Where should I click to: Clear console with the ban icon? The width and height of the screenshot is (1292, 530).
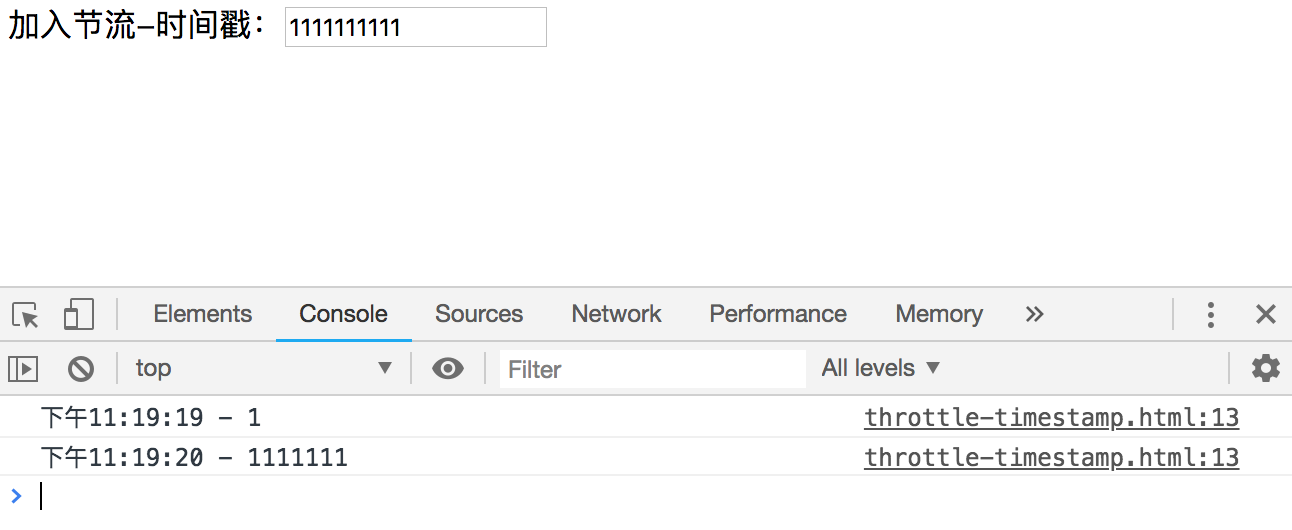tap(81, 369)
